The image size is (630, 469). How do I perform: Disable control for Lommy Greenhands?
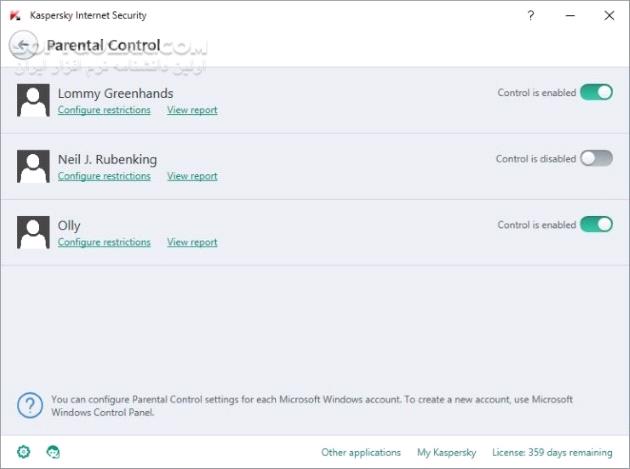pyautogui.click(x=596, y=92)
